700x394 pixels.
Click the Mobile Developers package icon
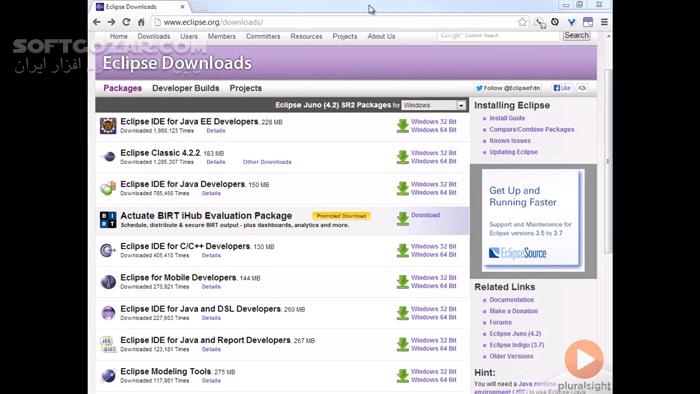coord(108,282)
